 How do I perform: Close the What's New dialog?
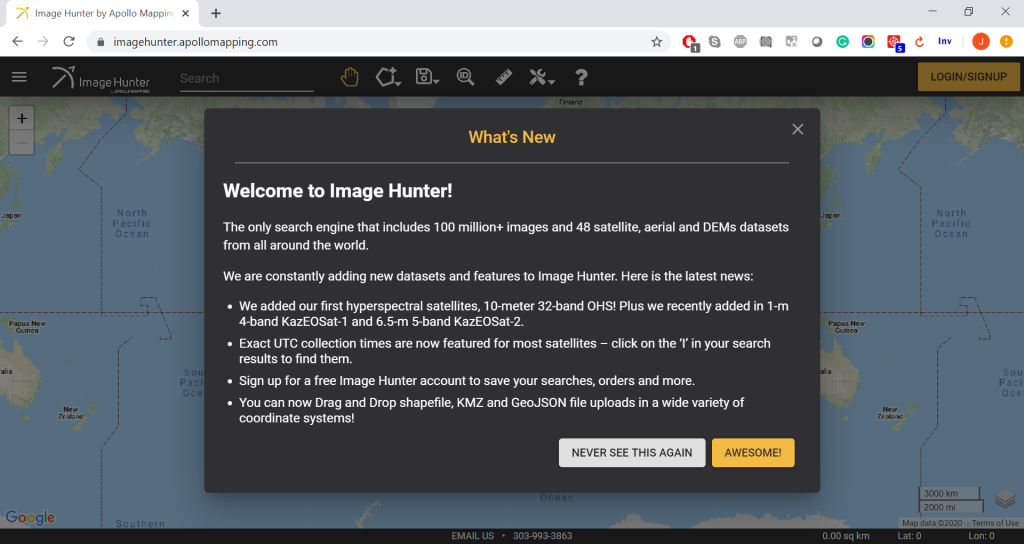[x=797, y=129]
